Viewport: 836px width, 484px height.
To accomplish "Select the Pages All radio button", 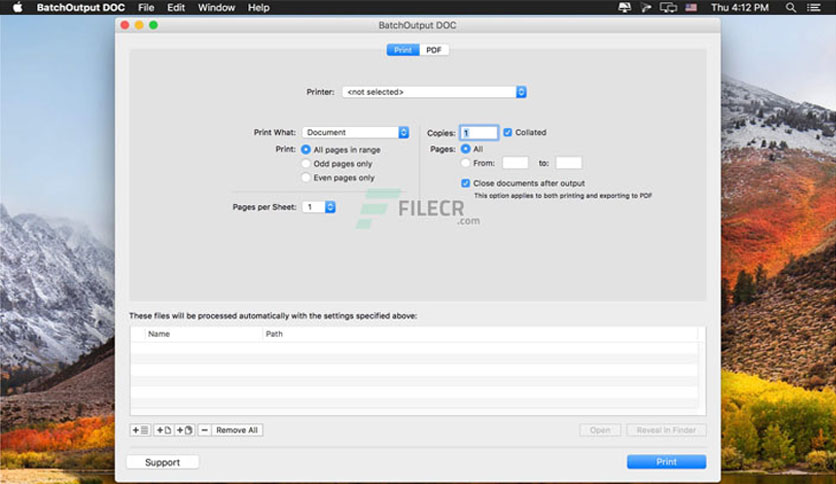I will coord(465,149).
